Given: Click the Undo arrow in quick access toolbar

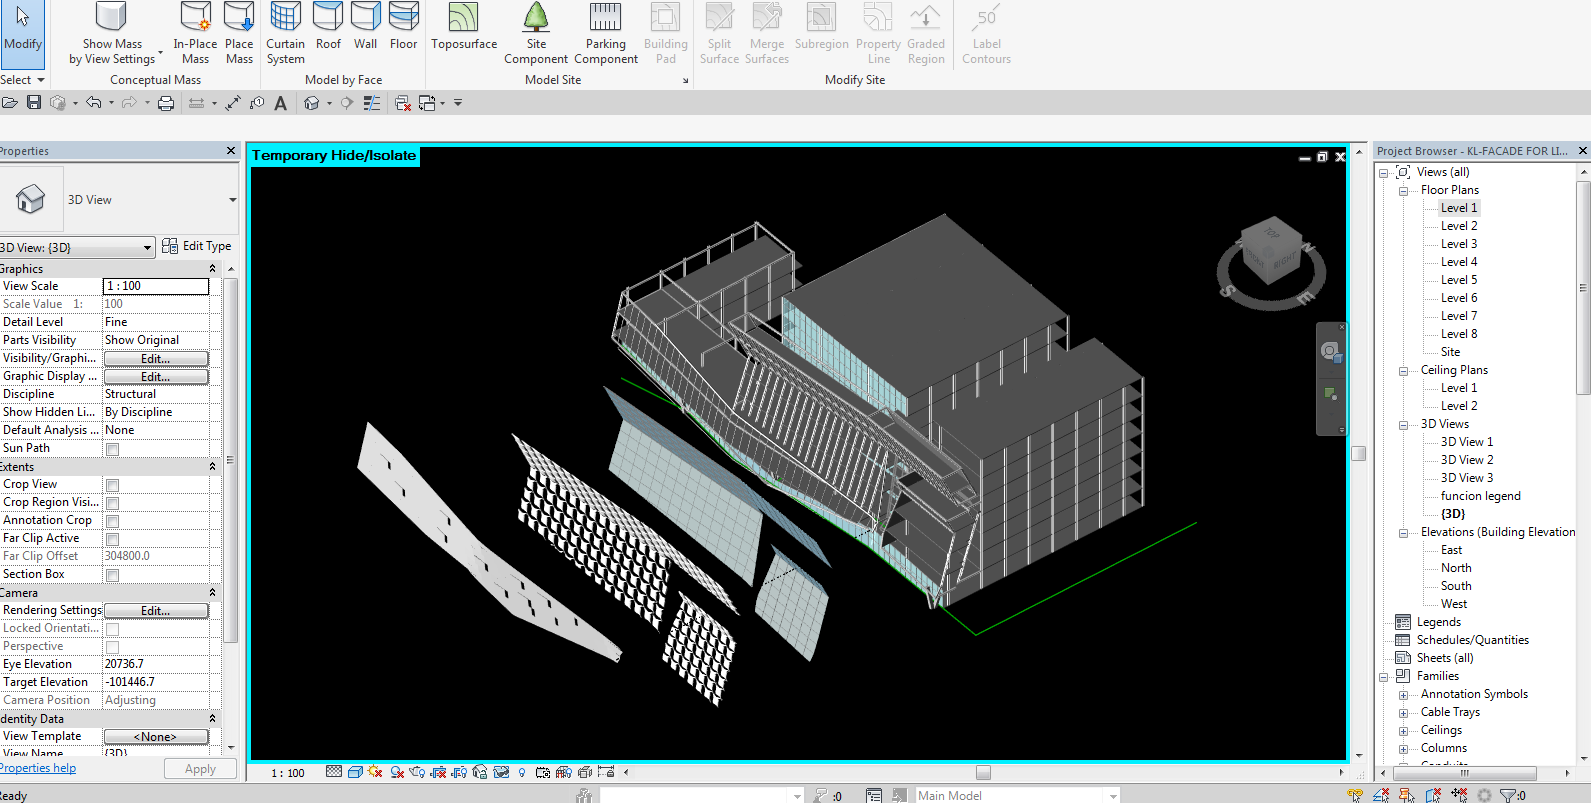Looking at the screenshot, I should pos(93,103).
